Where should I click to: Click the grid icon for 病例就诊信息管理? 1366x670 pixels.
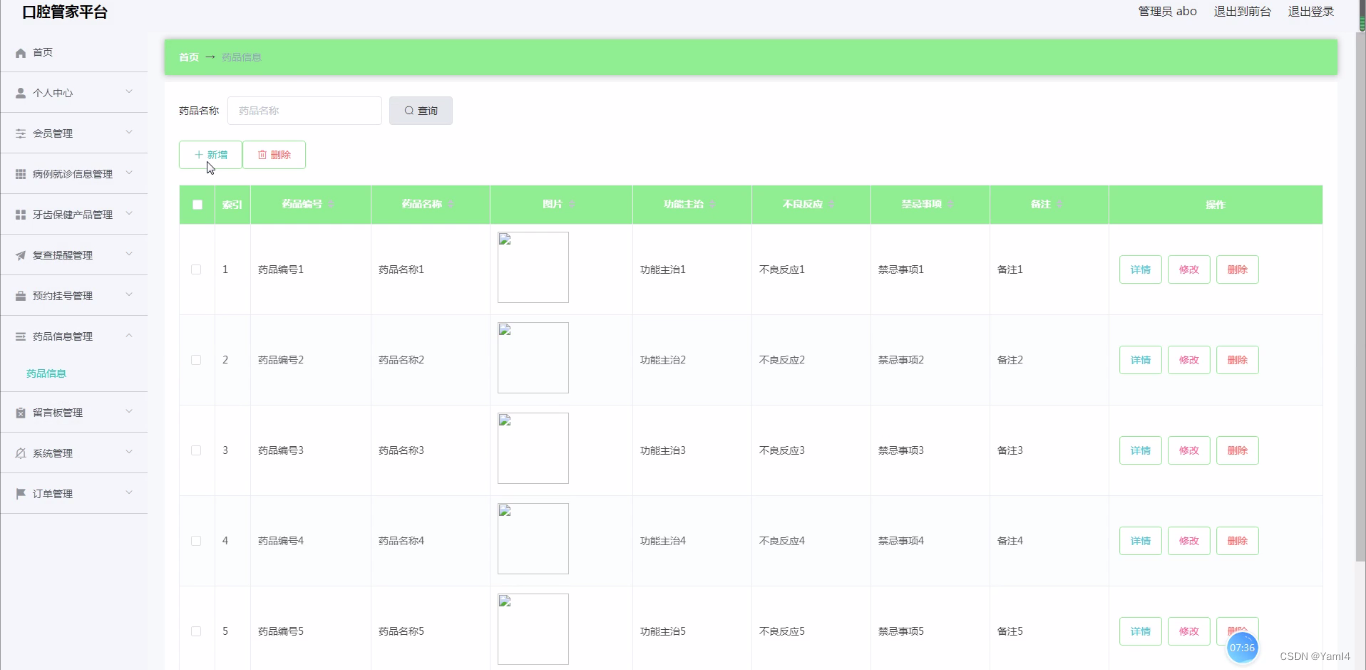pyautogui.click(x=21, y=174)
